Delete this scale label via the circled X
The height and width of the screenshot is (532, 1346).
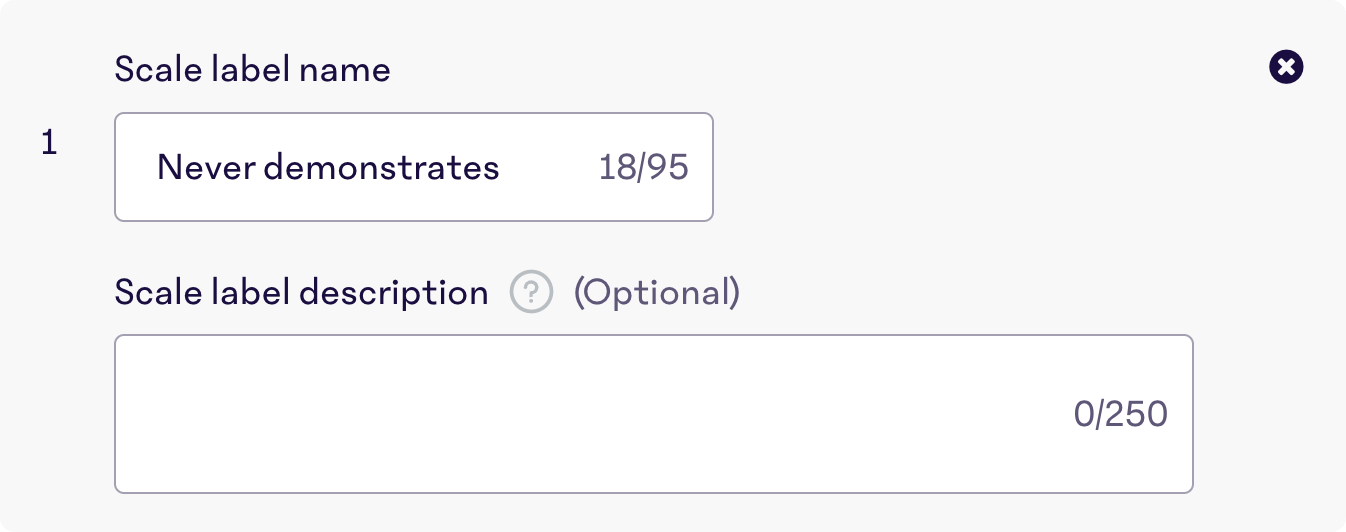click(x=1286, y=68)
